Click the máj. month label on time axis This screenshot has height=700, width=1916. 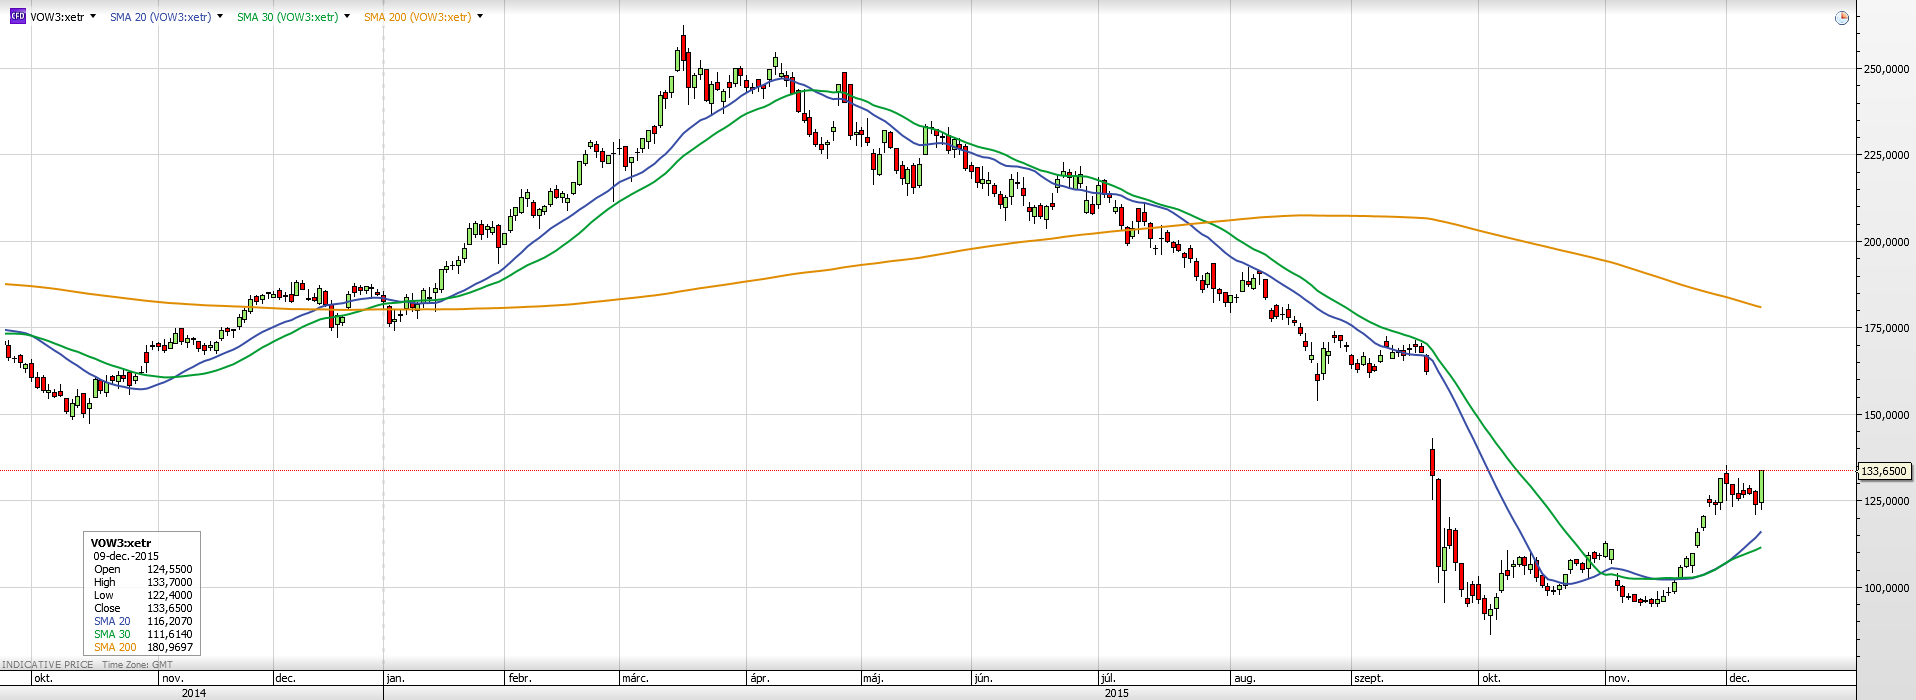click(x=873, y=678)
